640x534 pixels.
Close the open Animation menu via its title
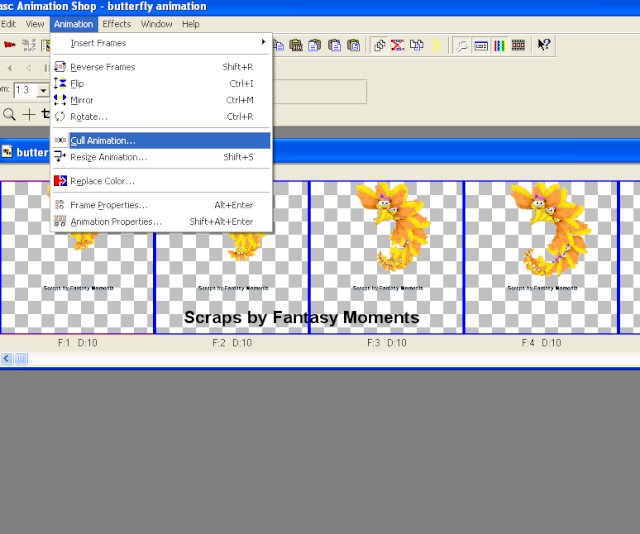pyautogui.click(x=73, y=24)
